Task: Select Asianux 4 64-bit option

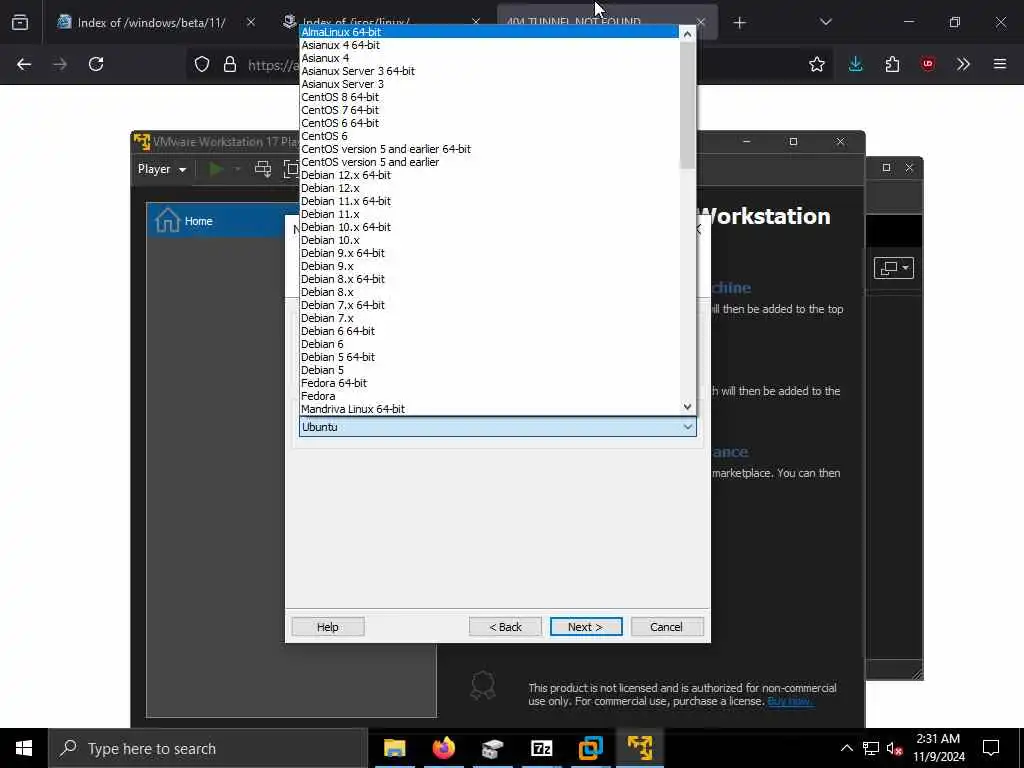Action: point(489,45)
